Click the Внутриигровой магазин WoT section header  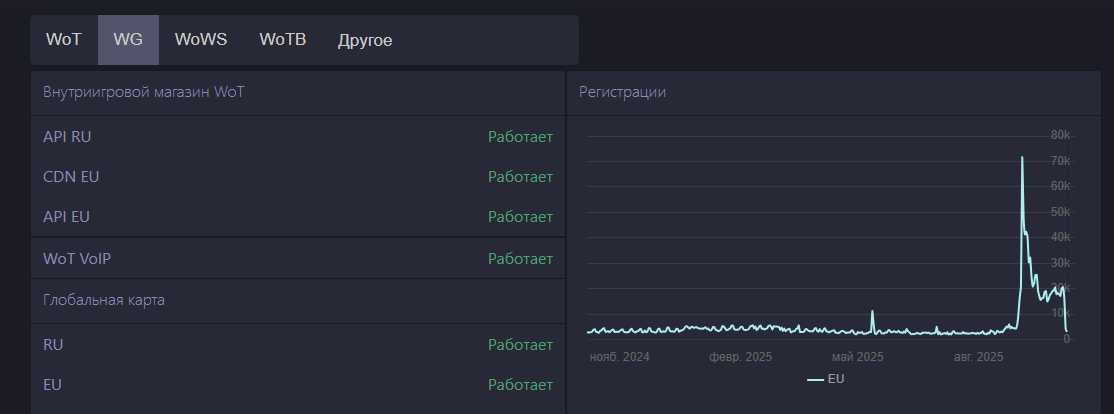tap(144, 92)
